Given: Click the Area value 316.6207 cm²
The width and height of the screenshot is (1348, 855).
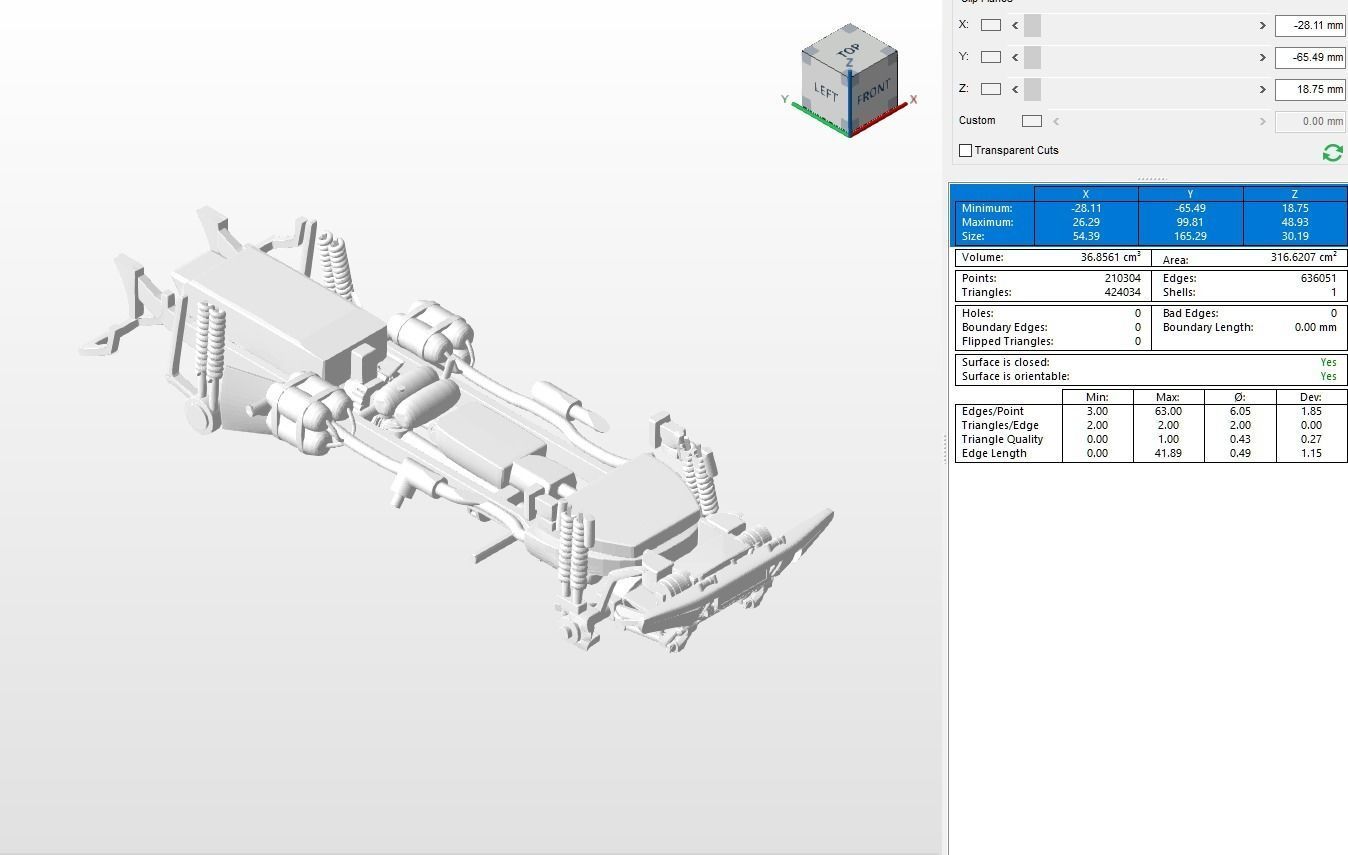Looking at the screenshot, I should 1304,257.
